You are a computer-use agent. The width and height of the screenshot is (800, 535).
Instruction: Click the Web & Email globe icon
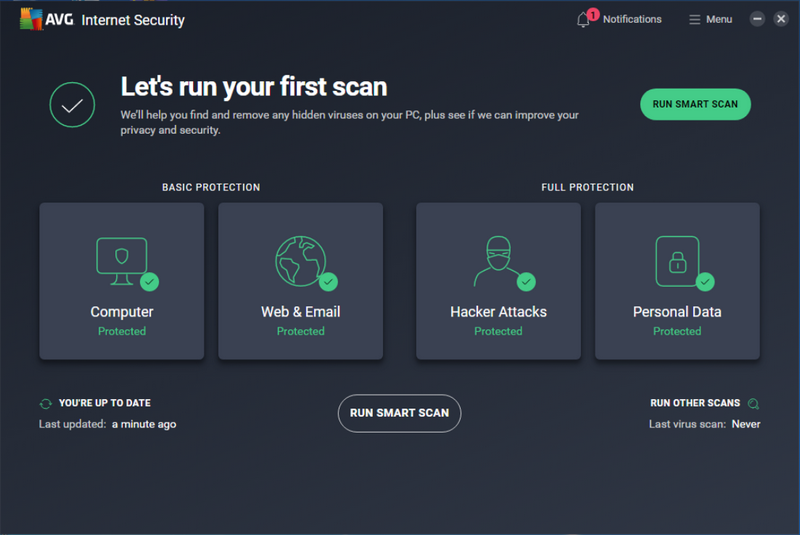point(300,259)
